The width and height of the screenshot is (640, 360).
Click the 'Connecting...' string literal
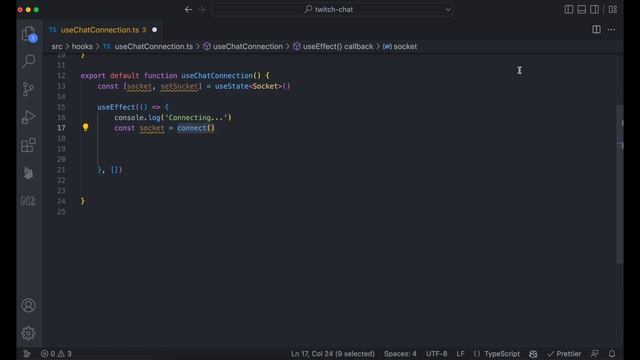[x=196, y=118]
